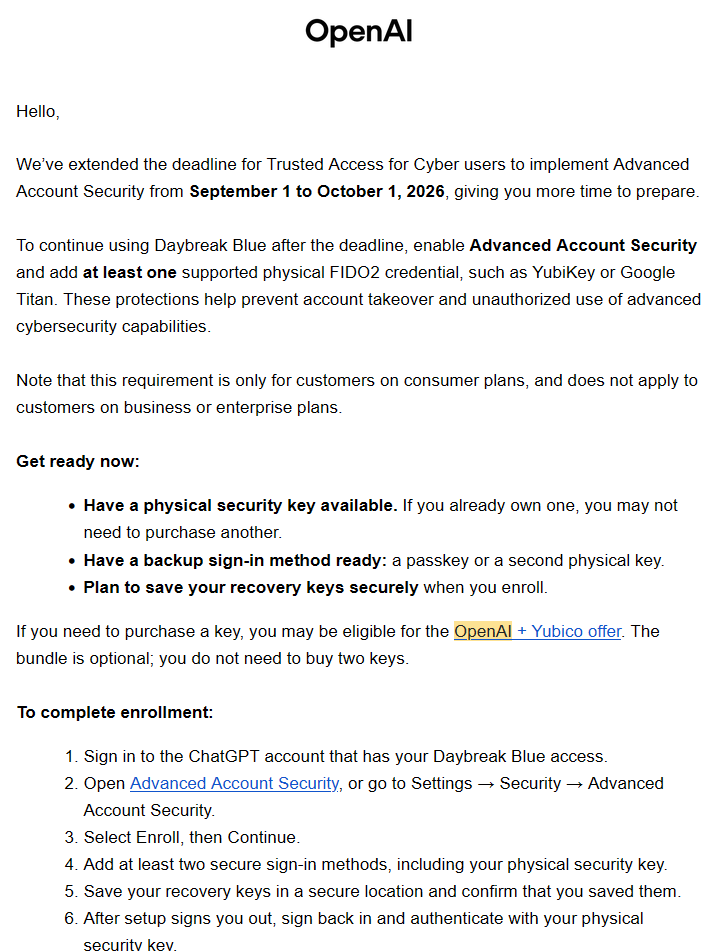This screenshot has width=702, height=951.
Task: Click the "Get ready now:" heading
Action: coord(78,462)
